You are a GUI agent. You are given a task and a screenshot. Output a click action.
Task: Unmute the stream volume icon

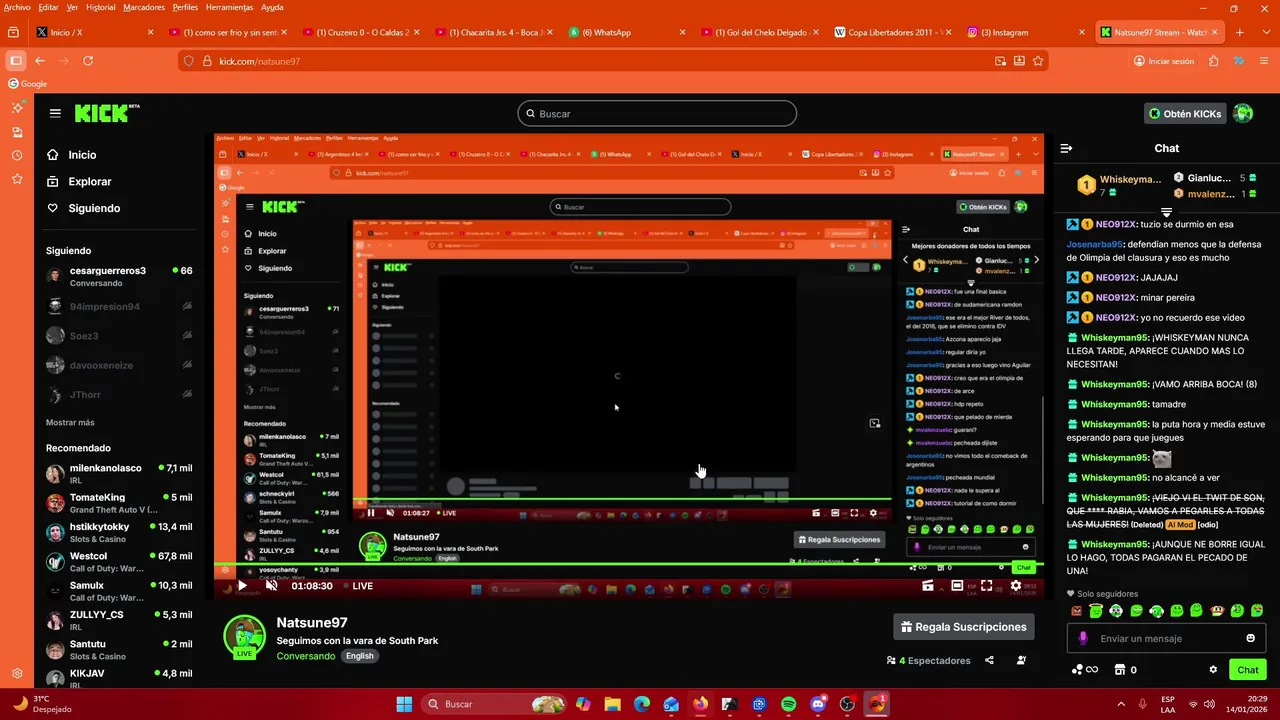click(271, 586)
